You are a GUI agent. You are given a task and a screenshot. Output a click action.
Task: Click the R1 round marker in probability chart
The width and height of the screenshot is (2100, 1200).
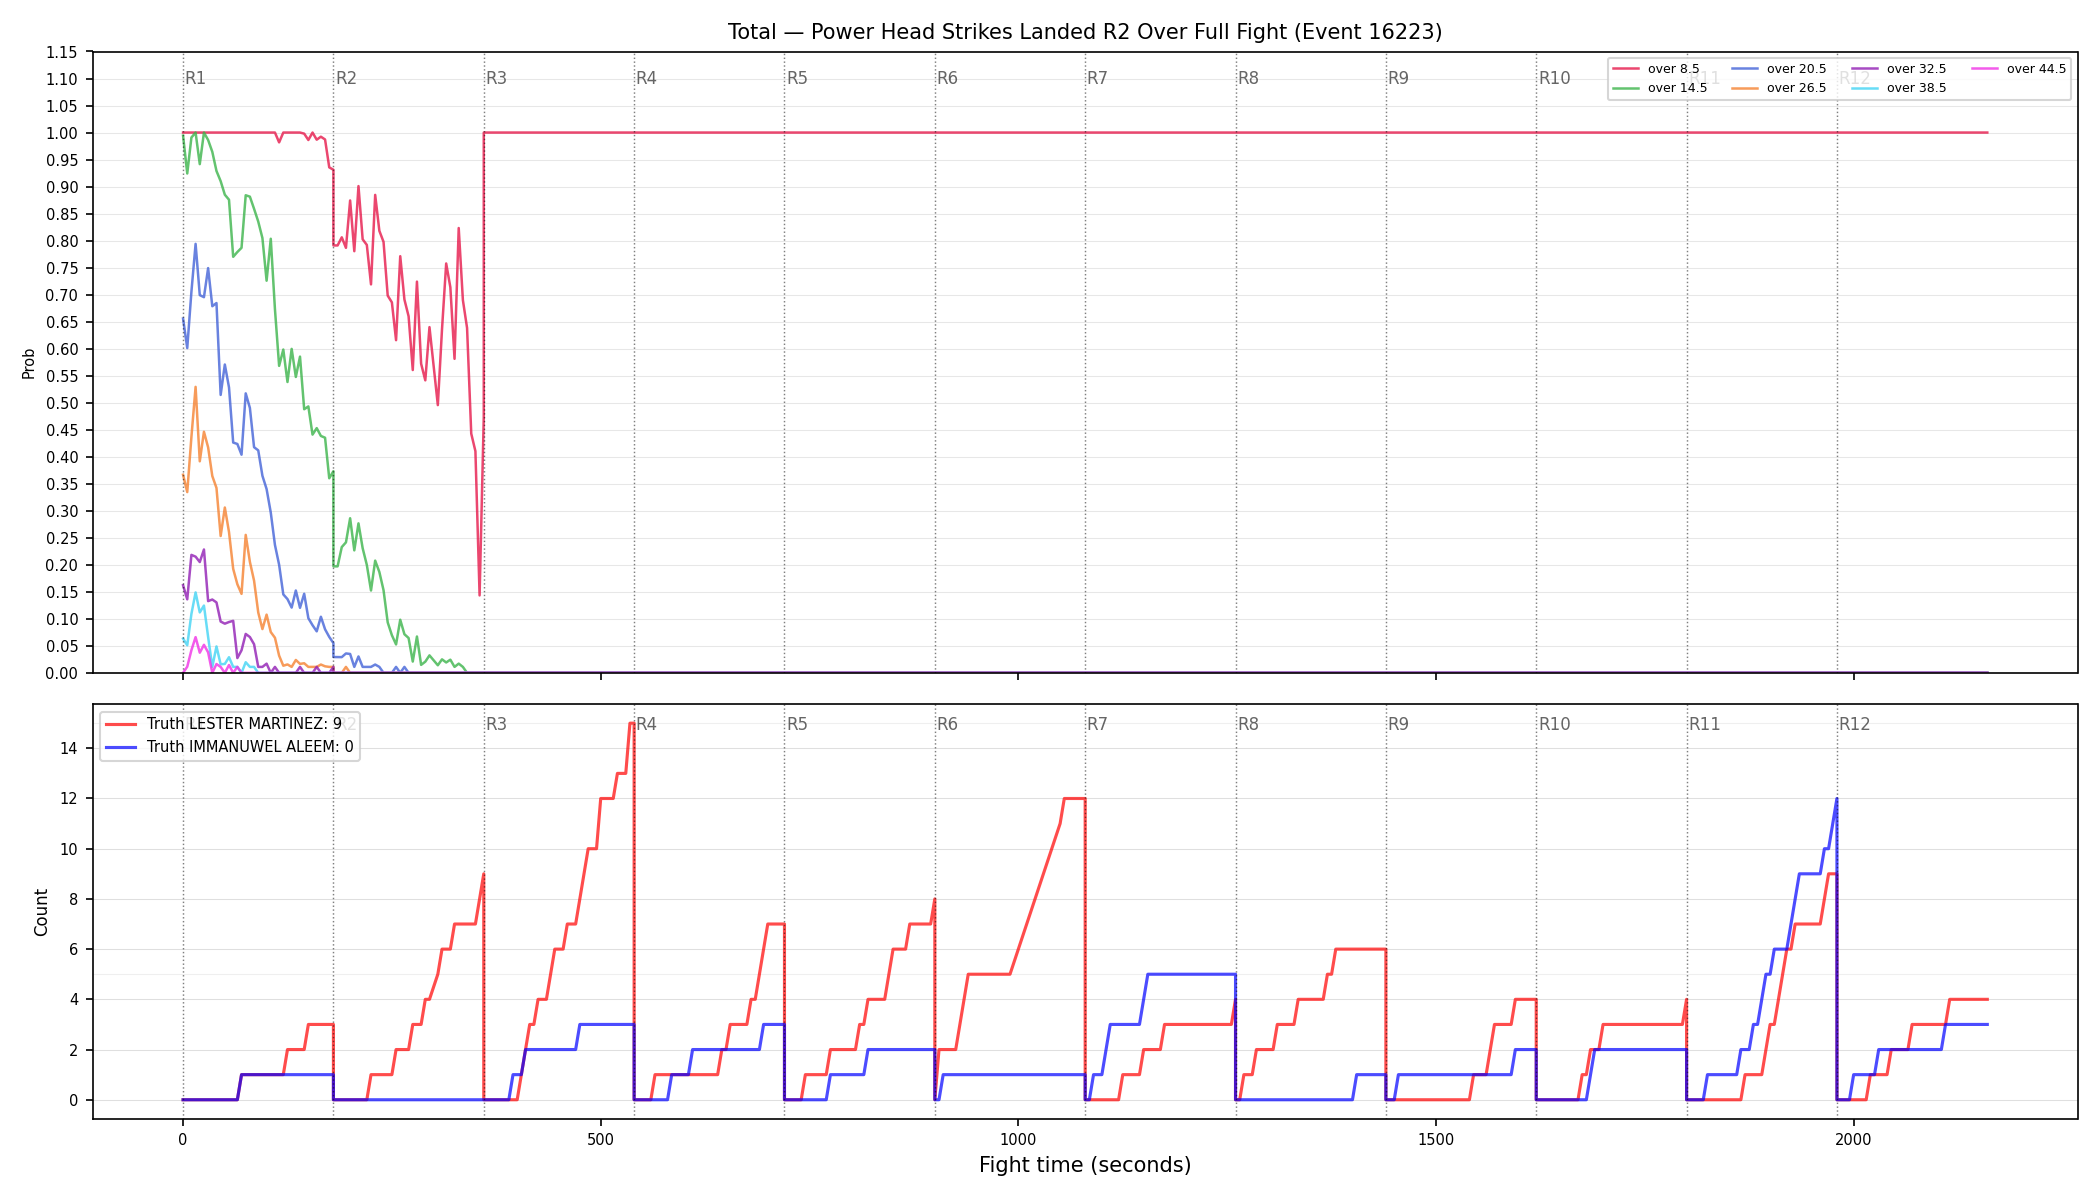[x=196, y=78]
